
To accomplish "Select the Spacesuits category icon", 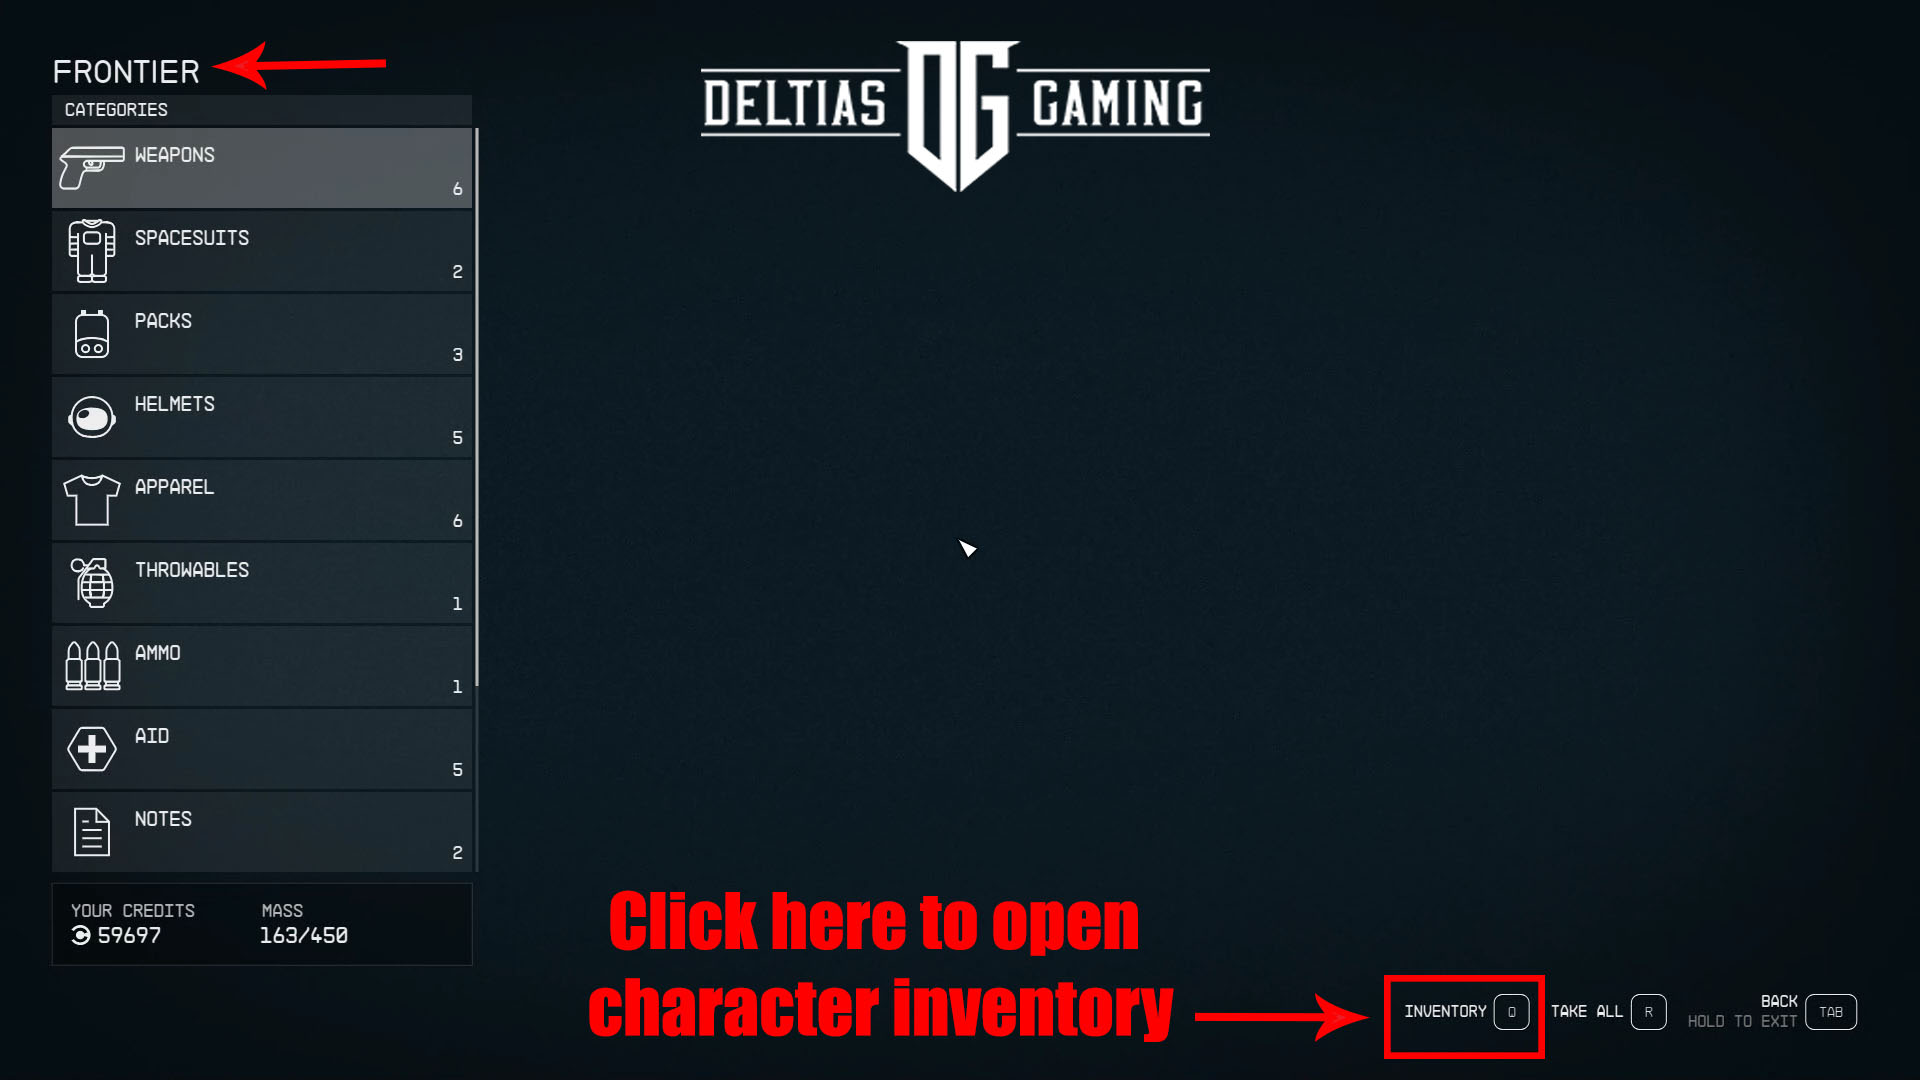I will point(90,249).
